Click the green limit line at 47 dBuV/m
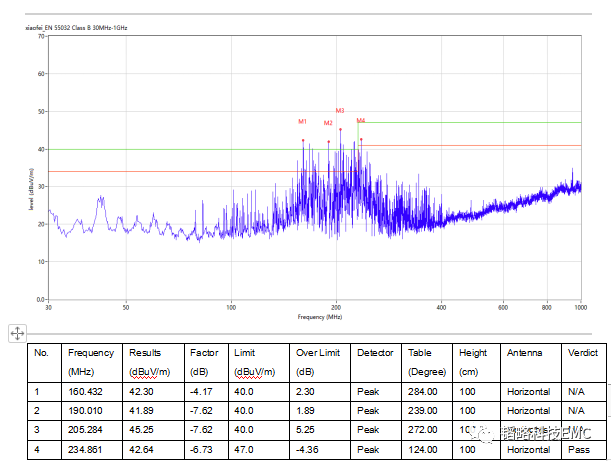Screen dimensions: 611x461 click(470, 122)
